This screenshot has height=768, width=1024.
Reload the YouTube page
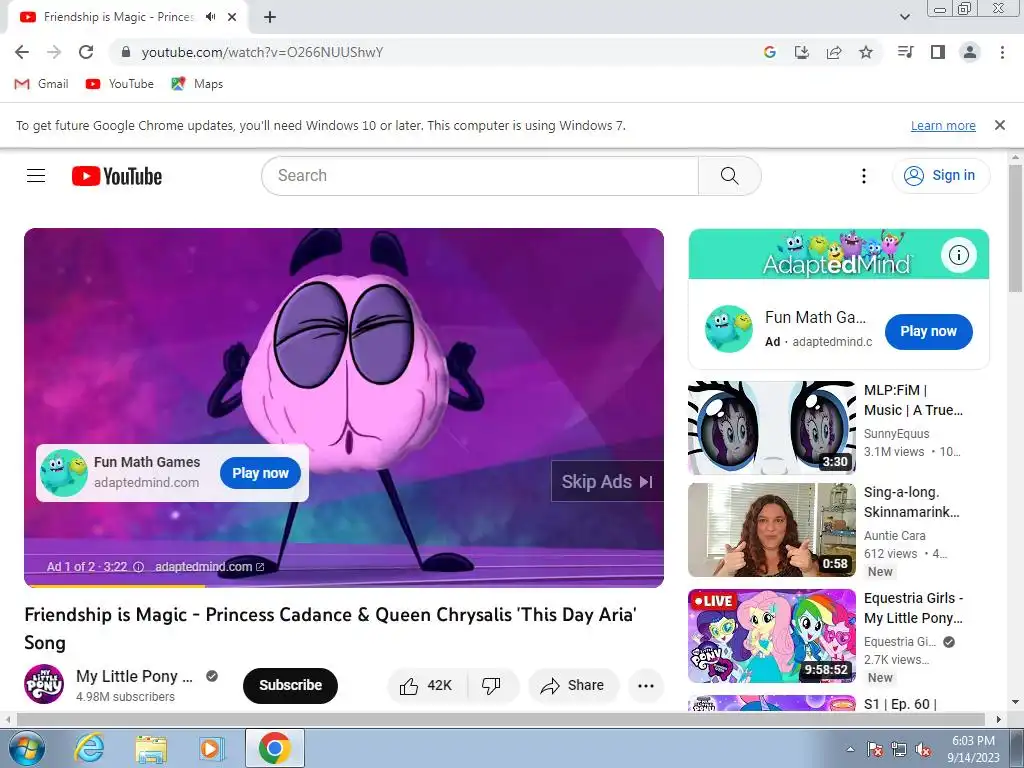[x=86, y=52]
